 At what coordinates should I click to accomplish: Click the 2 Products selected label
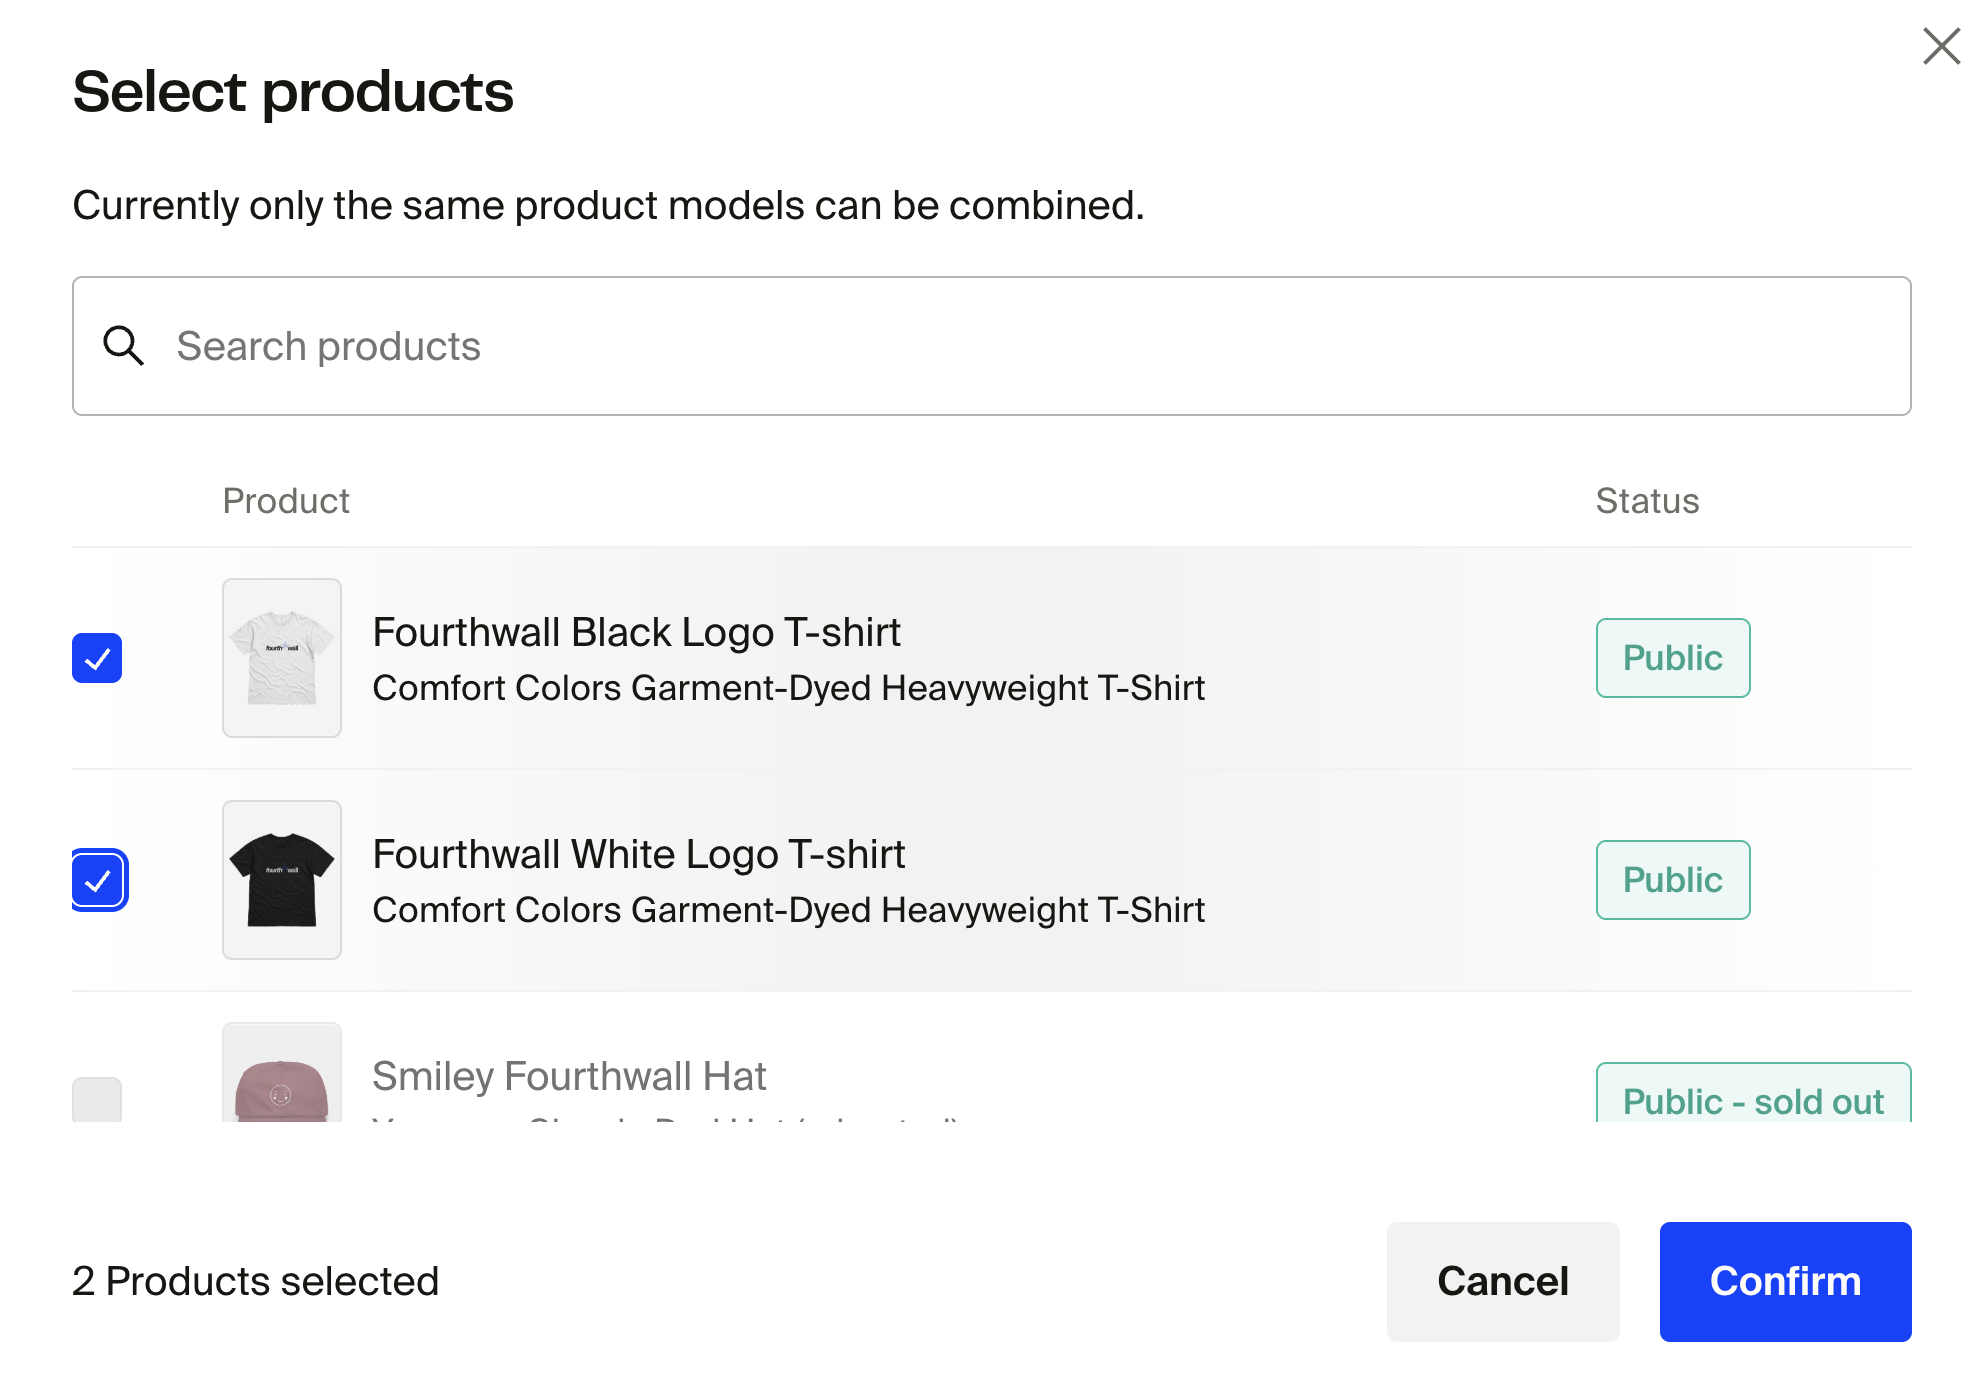pyautogui.click(x=256, y=1281)
